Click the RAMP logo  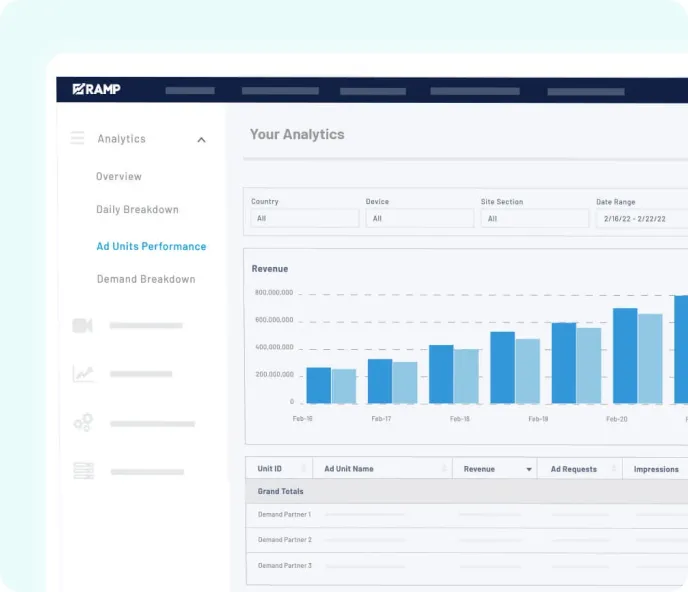tap(97, 89)
